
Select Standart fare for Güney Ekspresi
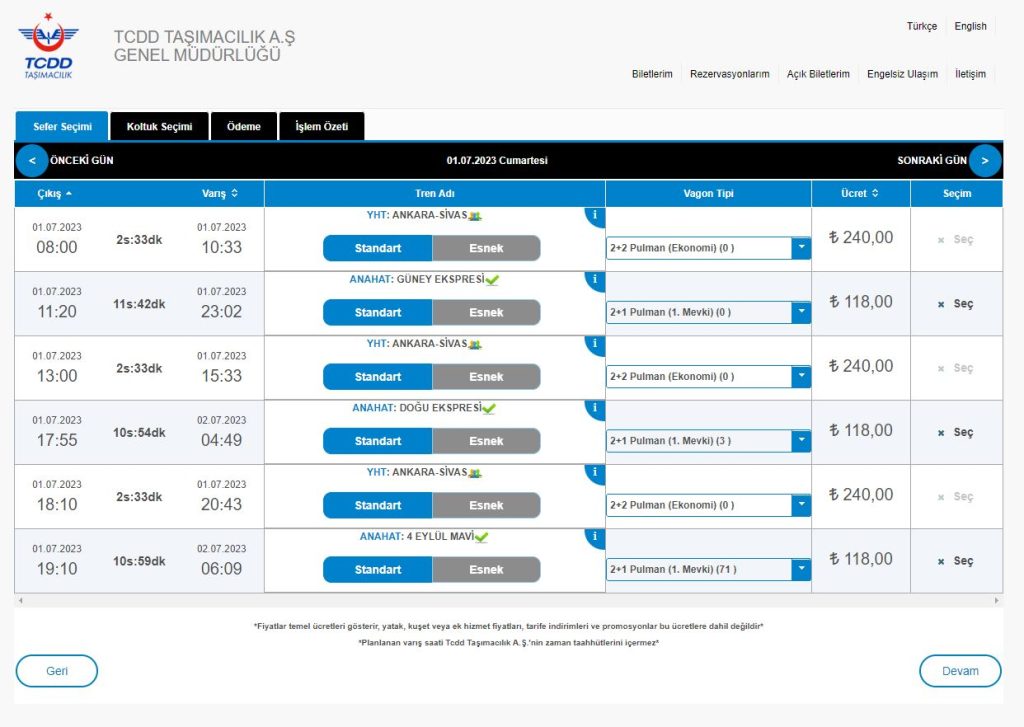click(378, 313)
